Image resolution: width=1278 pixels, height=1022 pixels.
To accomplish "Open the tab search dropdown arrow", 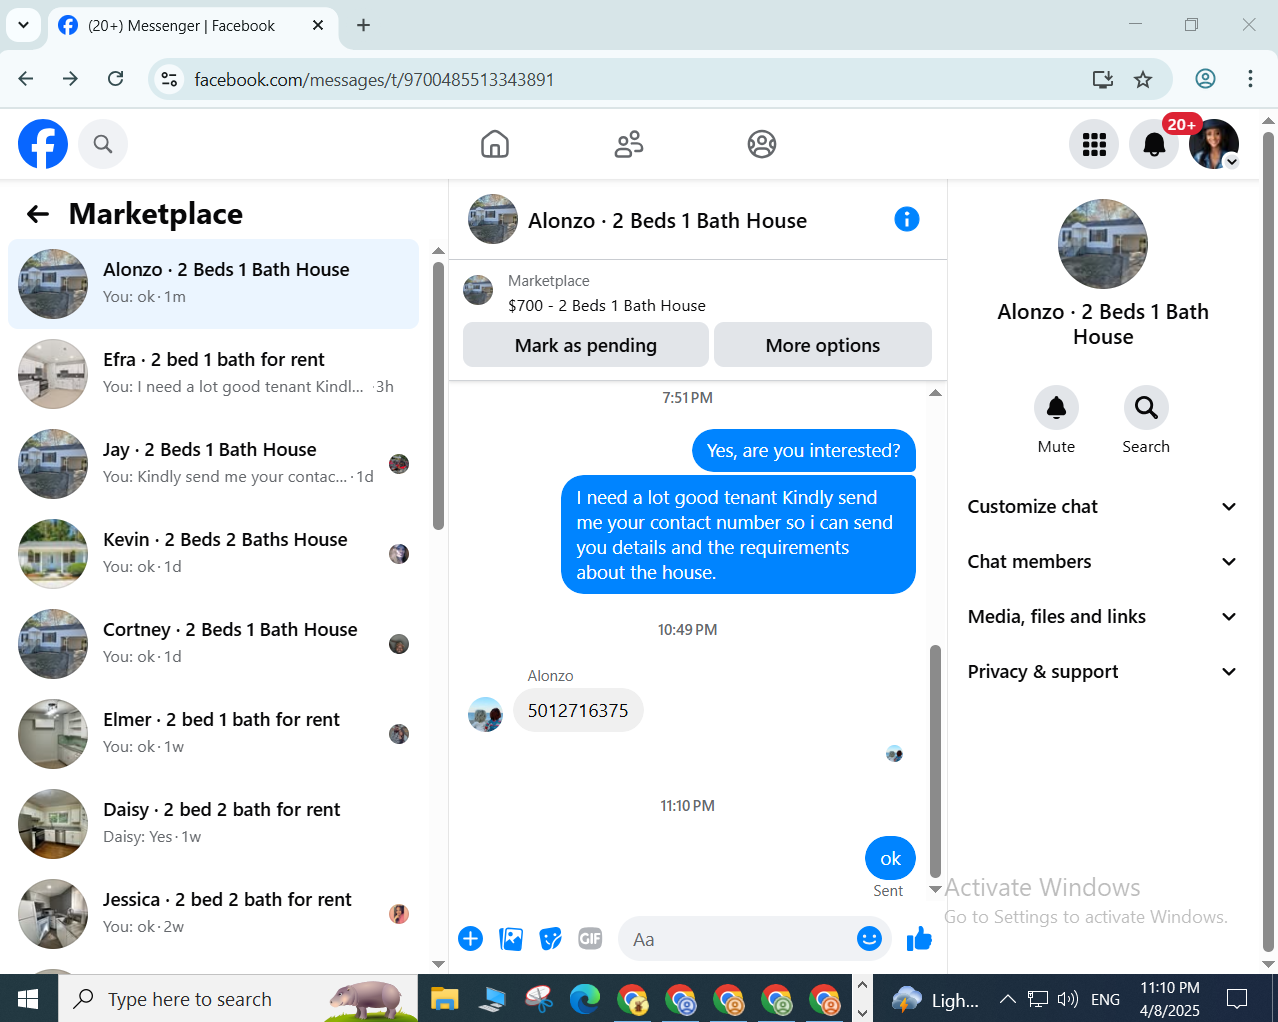I will tap(23, 25).
